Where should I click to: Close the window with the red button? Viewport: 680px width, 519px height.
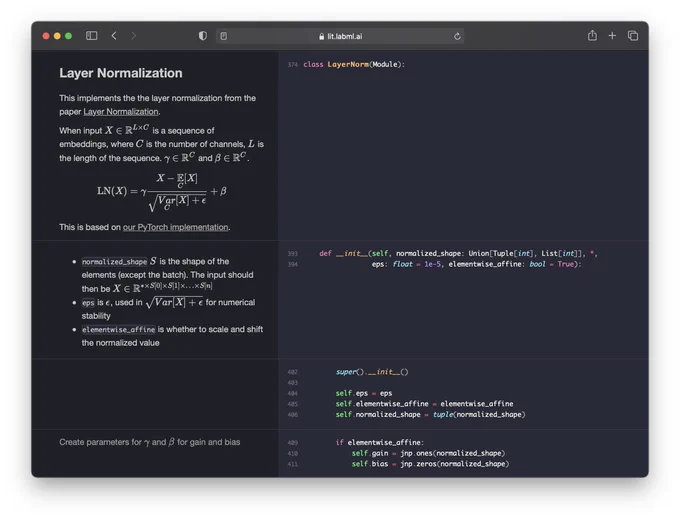click(x=46, y=36)
